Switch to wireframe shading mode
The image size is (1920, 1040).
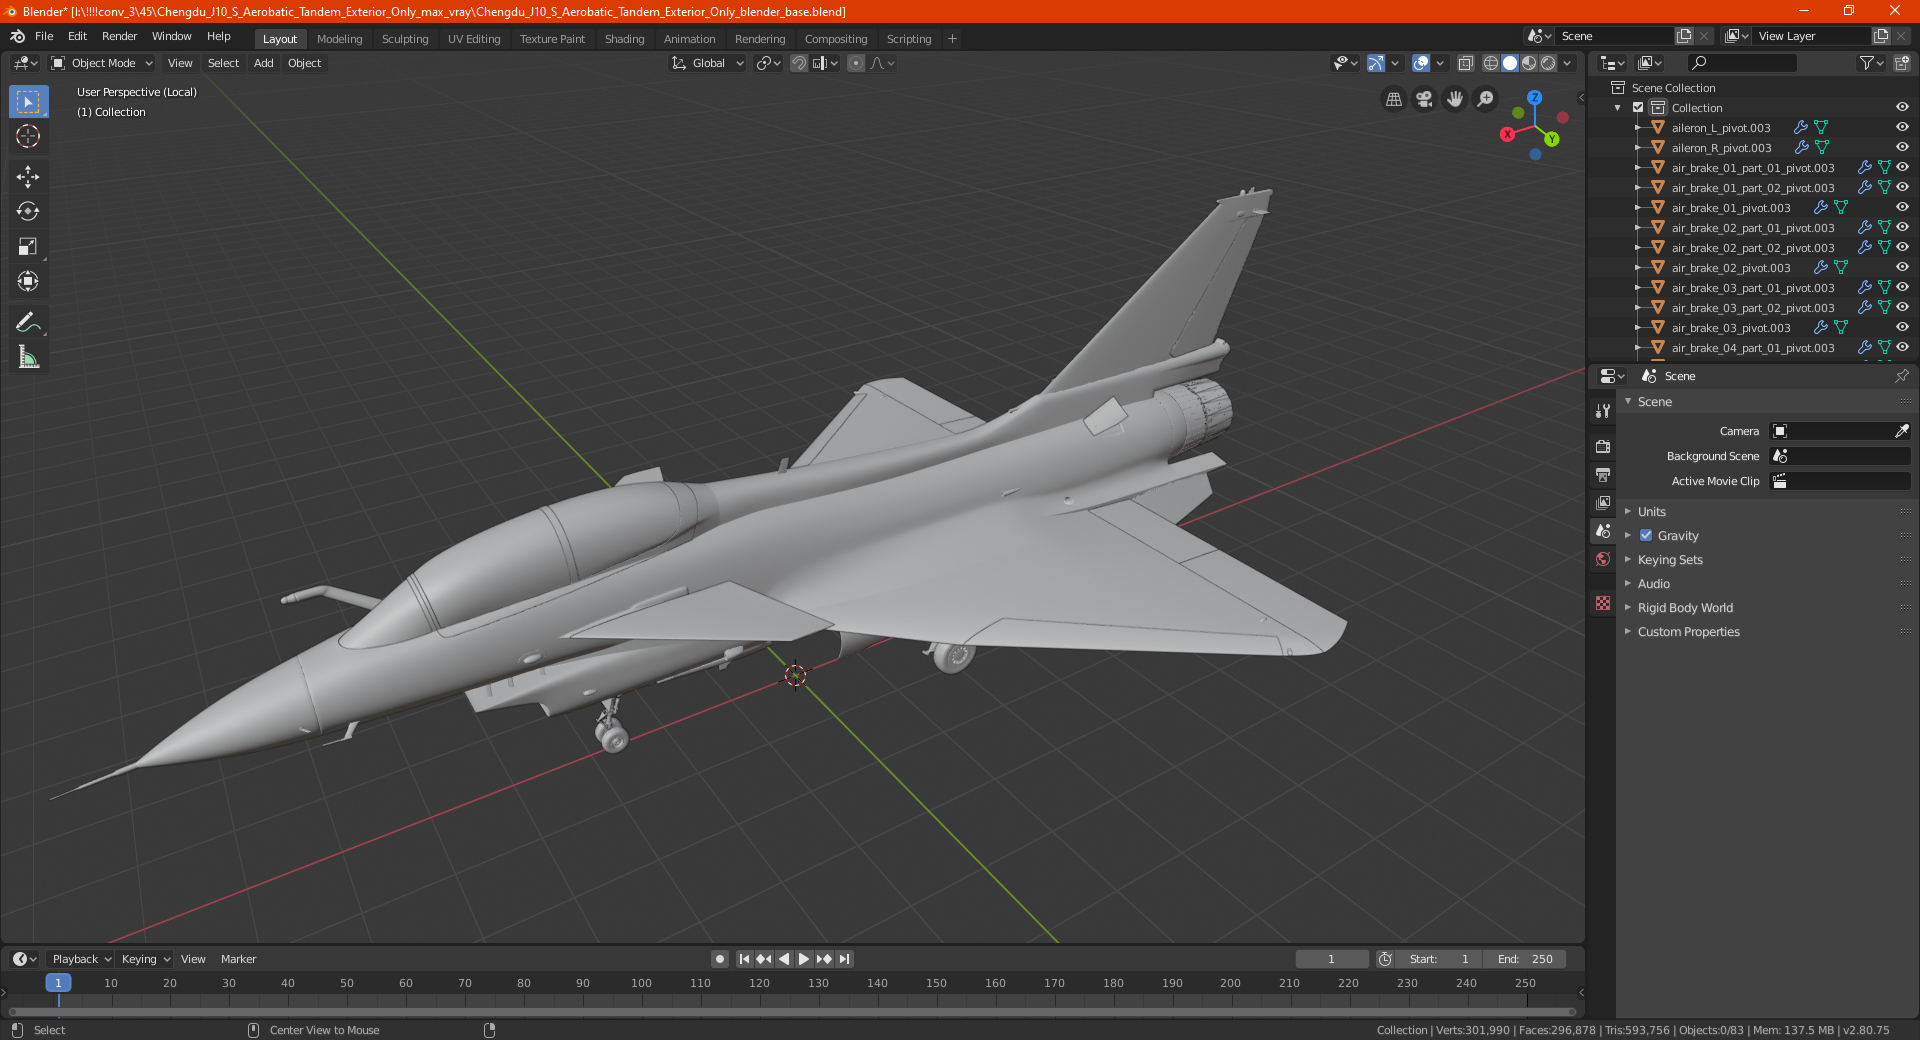point(1491,63)
